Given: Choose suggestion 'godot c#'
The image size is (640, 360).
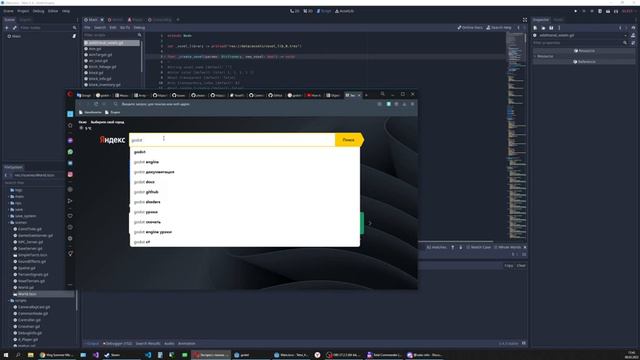Looking at the screenshot, I should [x=244, y=242].
